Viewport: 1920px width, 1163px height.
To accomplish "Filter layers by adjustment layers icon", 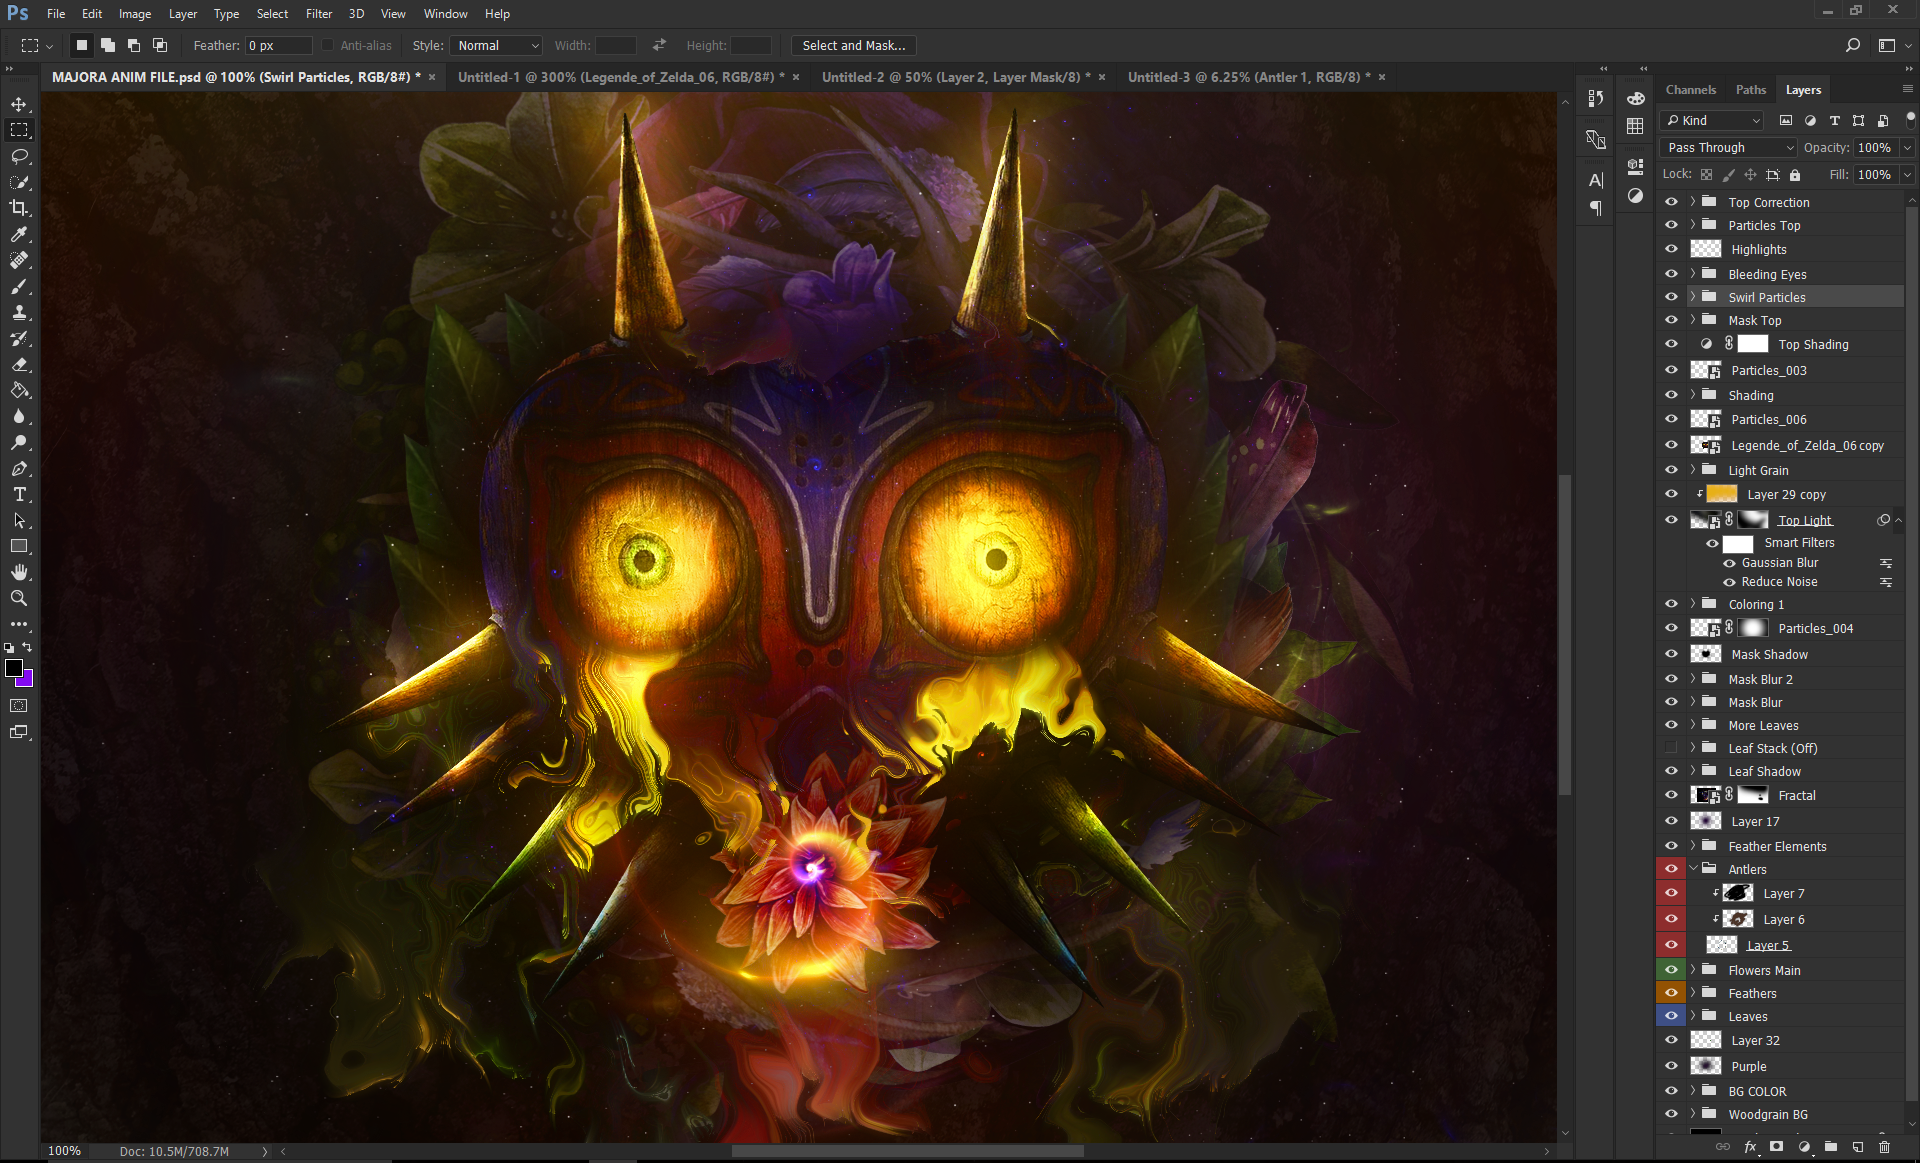I will click(1810, 120).
